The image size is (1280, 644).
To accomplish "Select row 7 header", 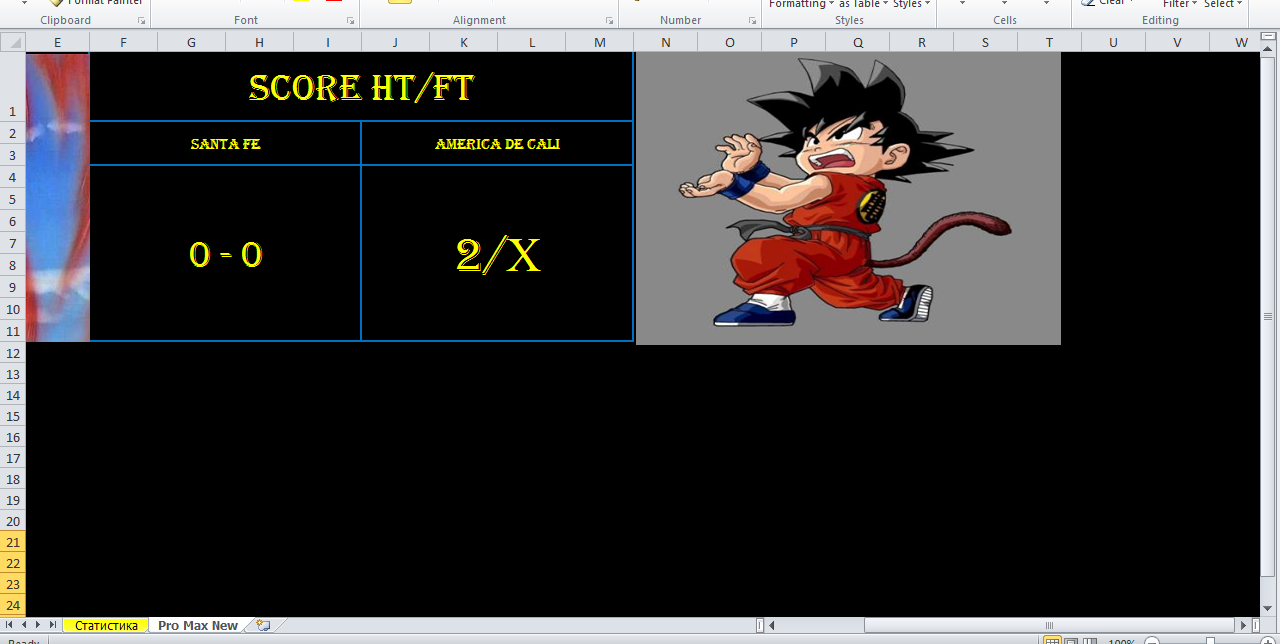I will 13,243.
